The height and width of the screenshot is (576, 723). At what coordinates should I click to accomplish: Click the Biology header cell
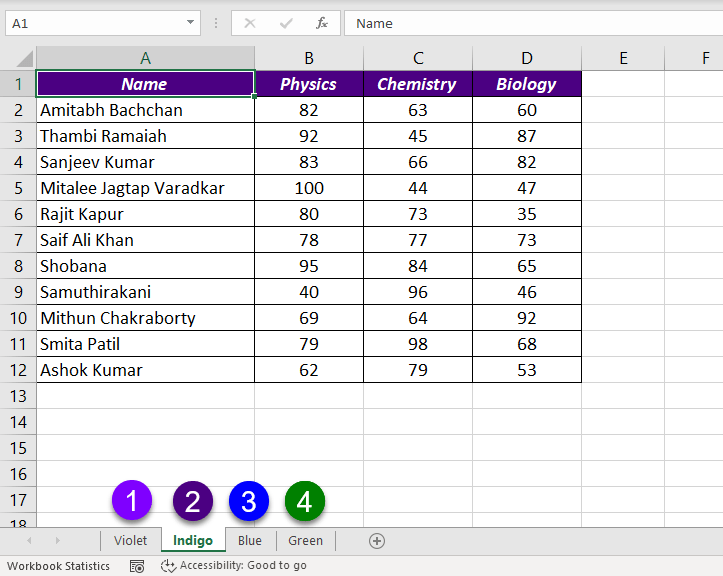pyautogui.click(x=527, y=84)
